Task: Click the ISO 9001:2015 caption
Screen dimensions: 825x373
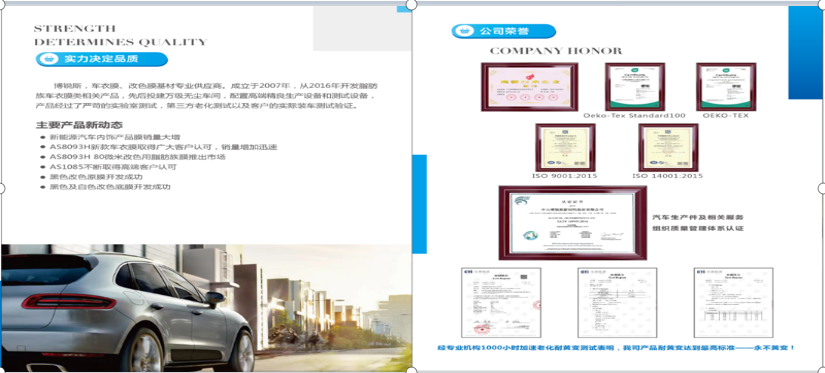Action: (566, 176)
